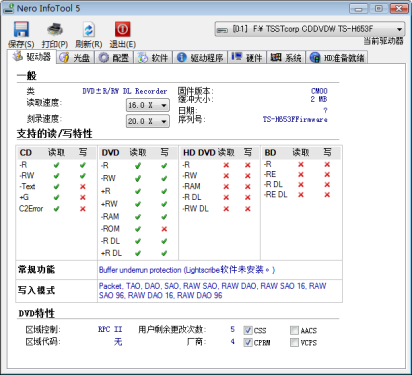Switch to the 驱动程序 (Drivers) tab

pos(200,58)
